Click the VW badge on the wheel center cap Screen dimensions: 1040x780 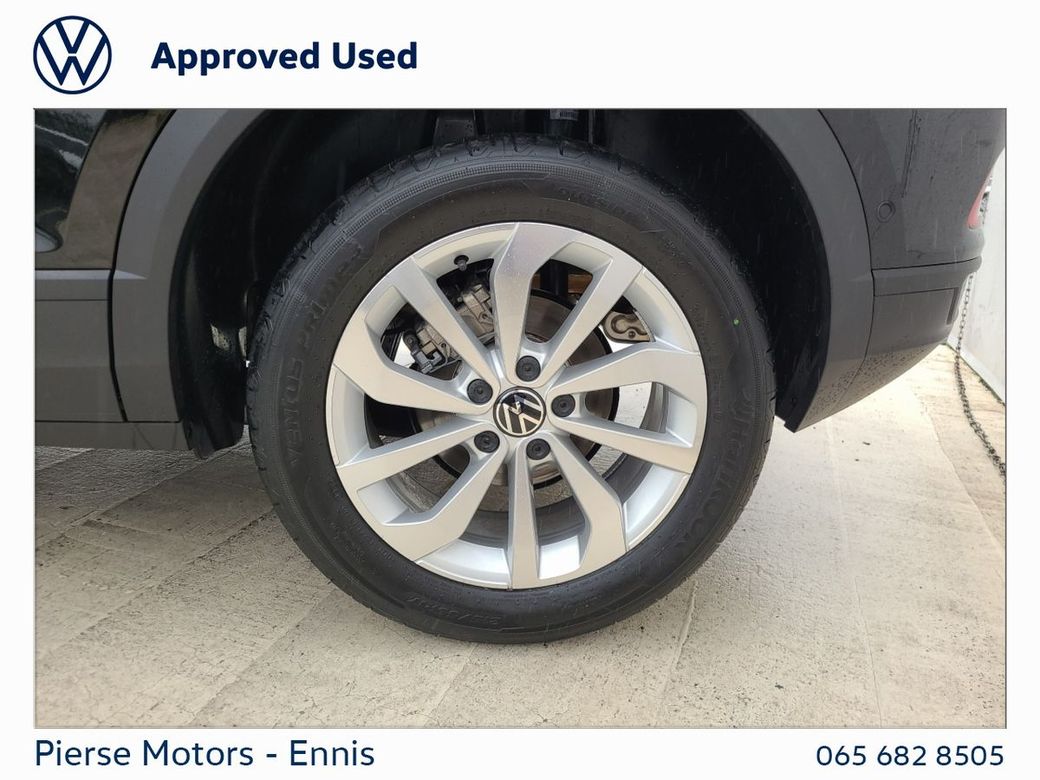click(x=519, y=411)
